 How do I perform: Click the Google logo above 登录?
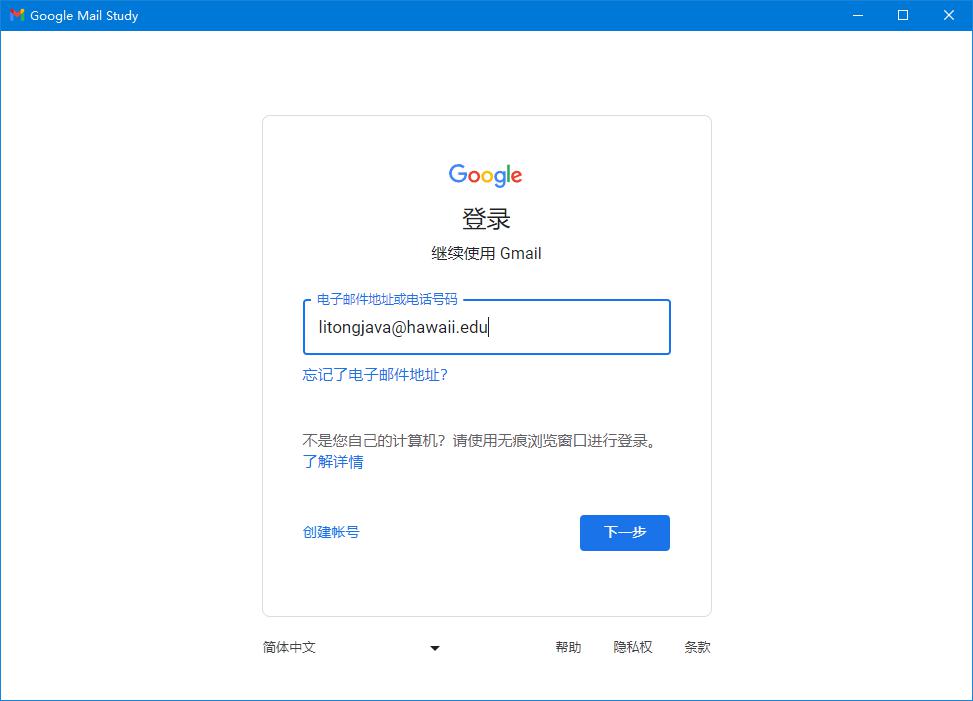click(x=486, y=176)
